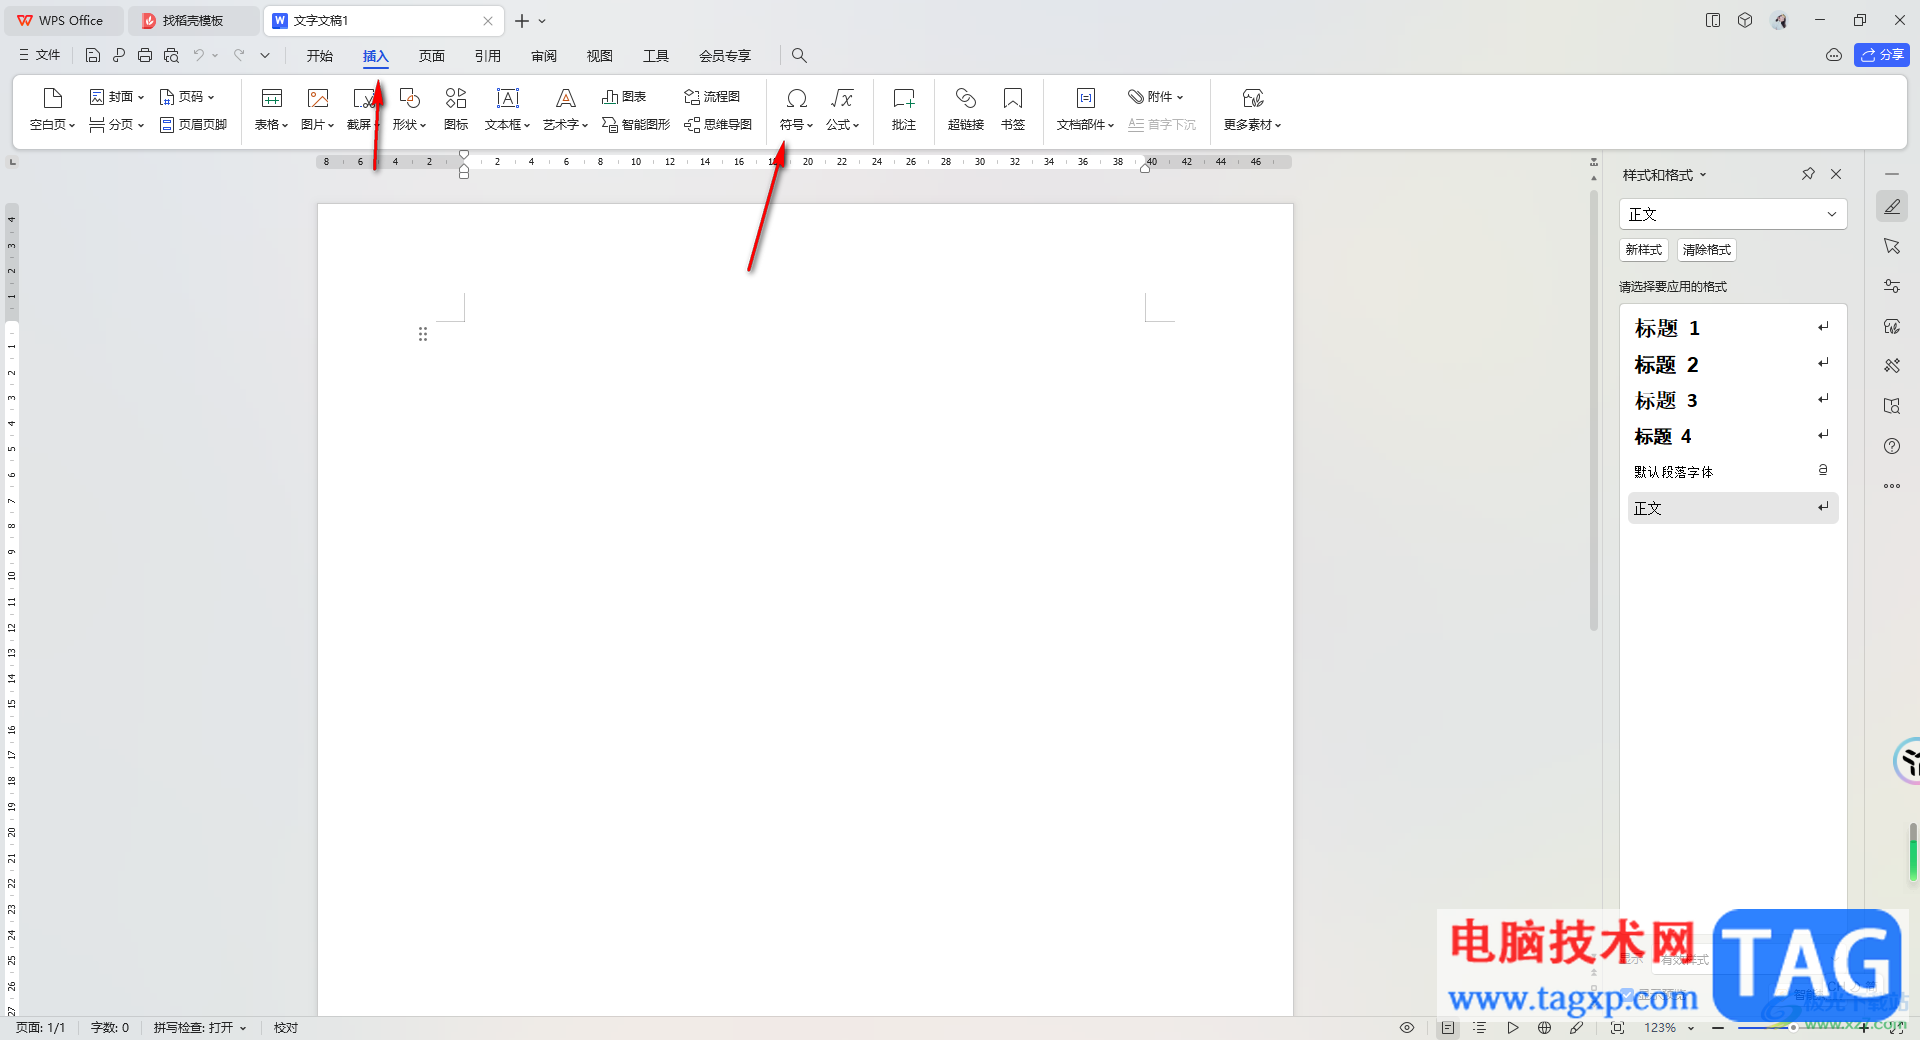Apply the 标题 1 style
This screenshot has width=1920, height=1040.
(x=1733, y=328)
